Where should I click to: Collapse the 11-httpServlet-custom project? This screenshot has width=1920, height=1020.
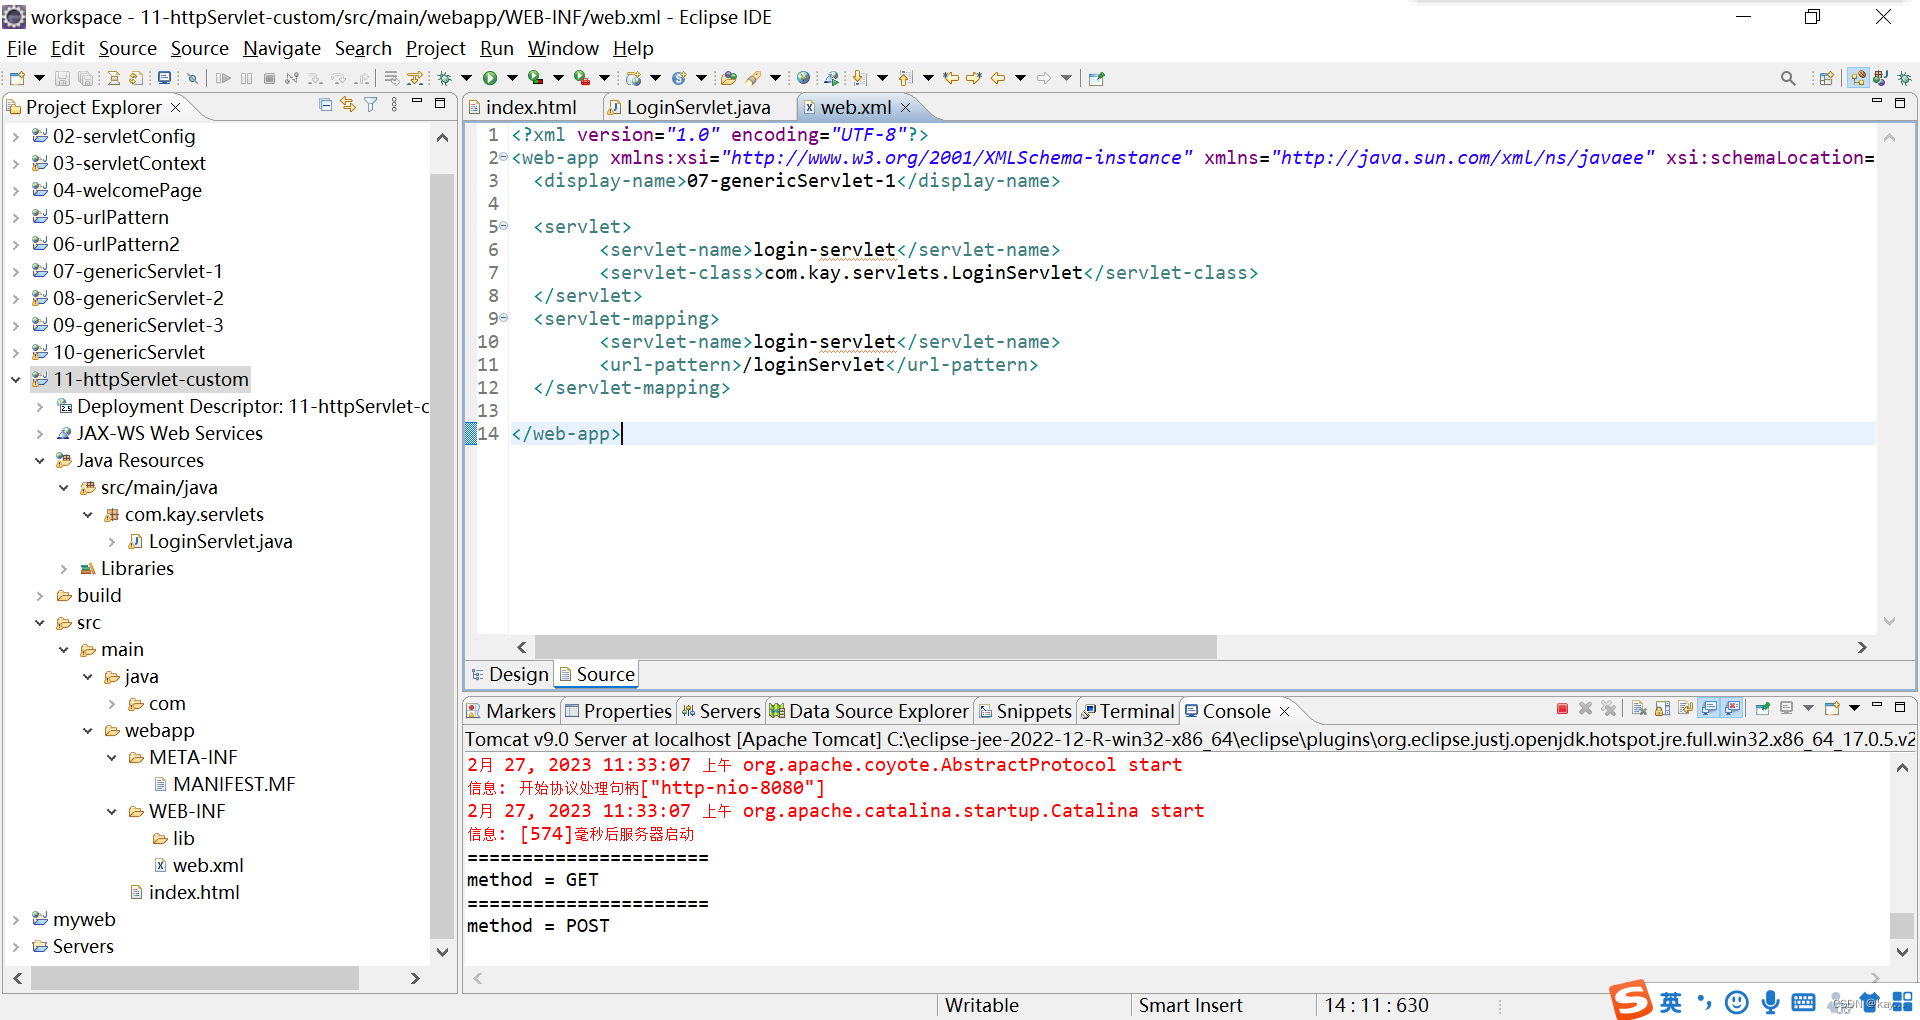tap(15, 379)
